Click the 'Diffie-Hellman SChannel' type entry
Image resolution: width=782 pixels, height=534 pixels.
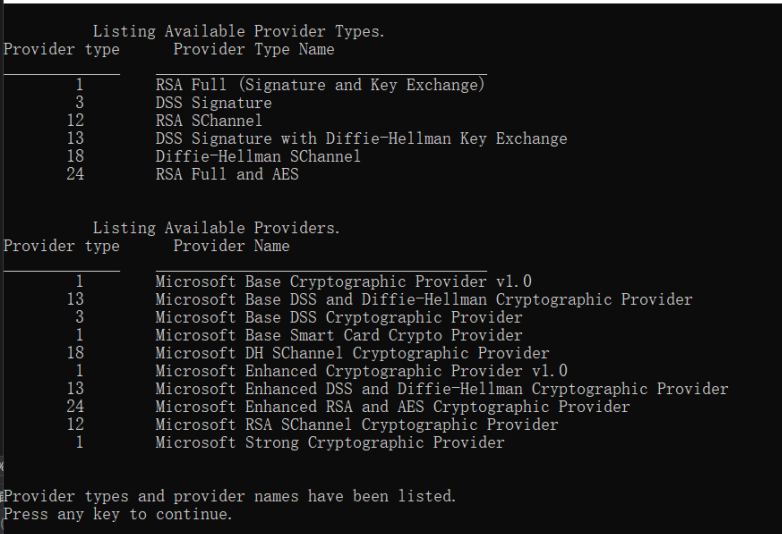[x=258, y=157]
